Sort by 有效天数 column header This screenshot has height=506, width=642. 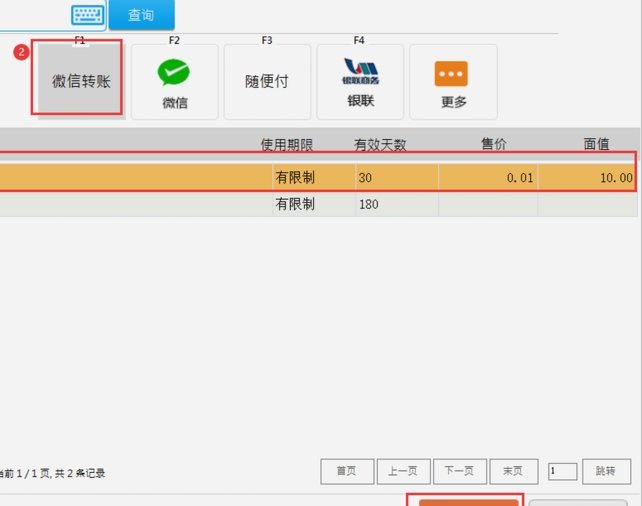[x=380, y=144]
